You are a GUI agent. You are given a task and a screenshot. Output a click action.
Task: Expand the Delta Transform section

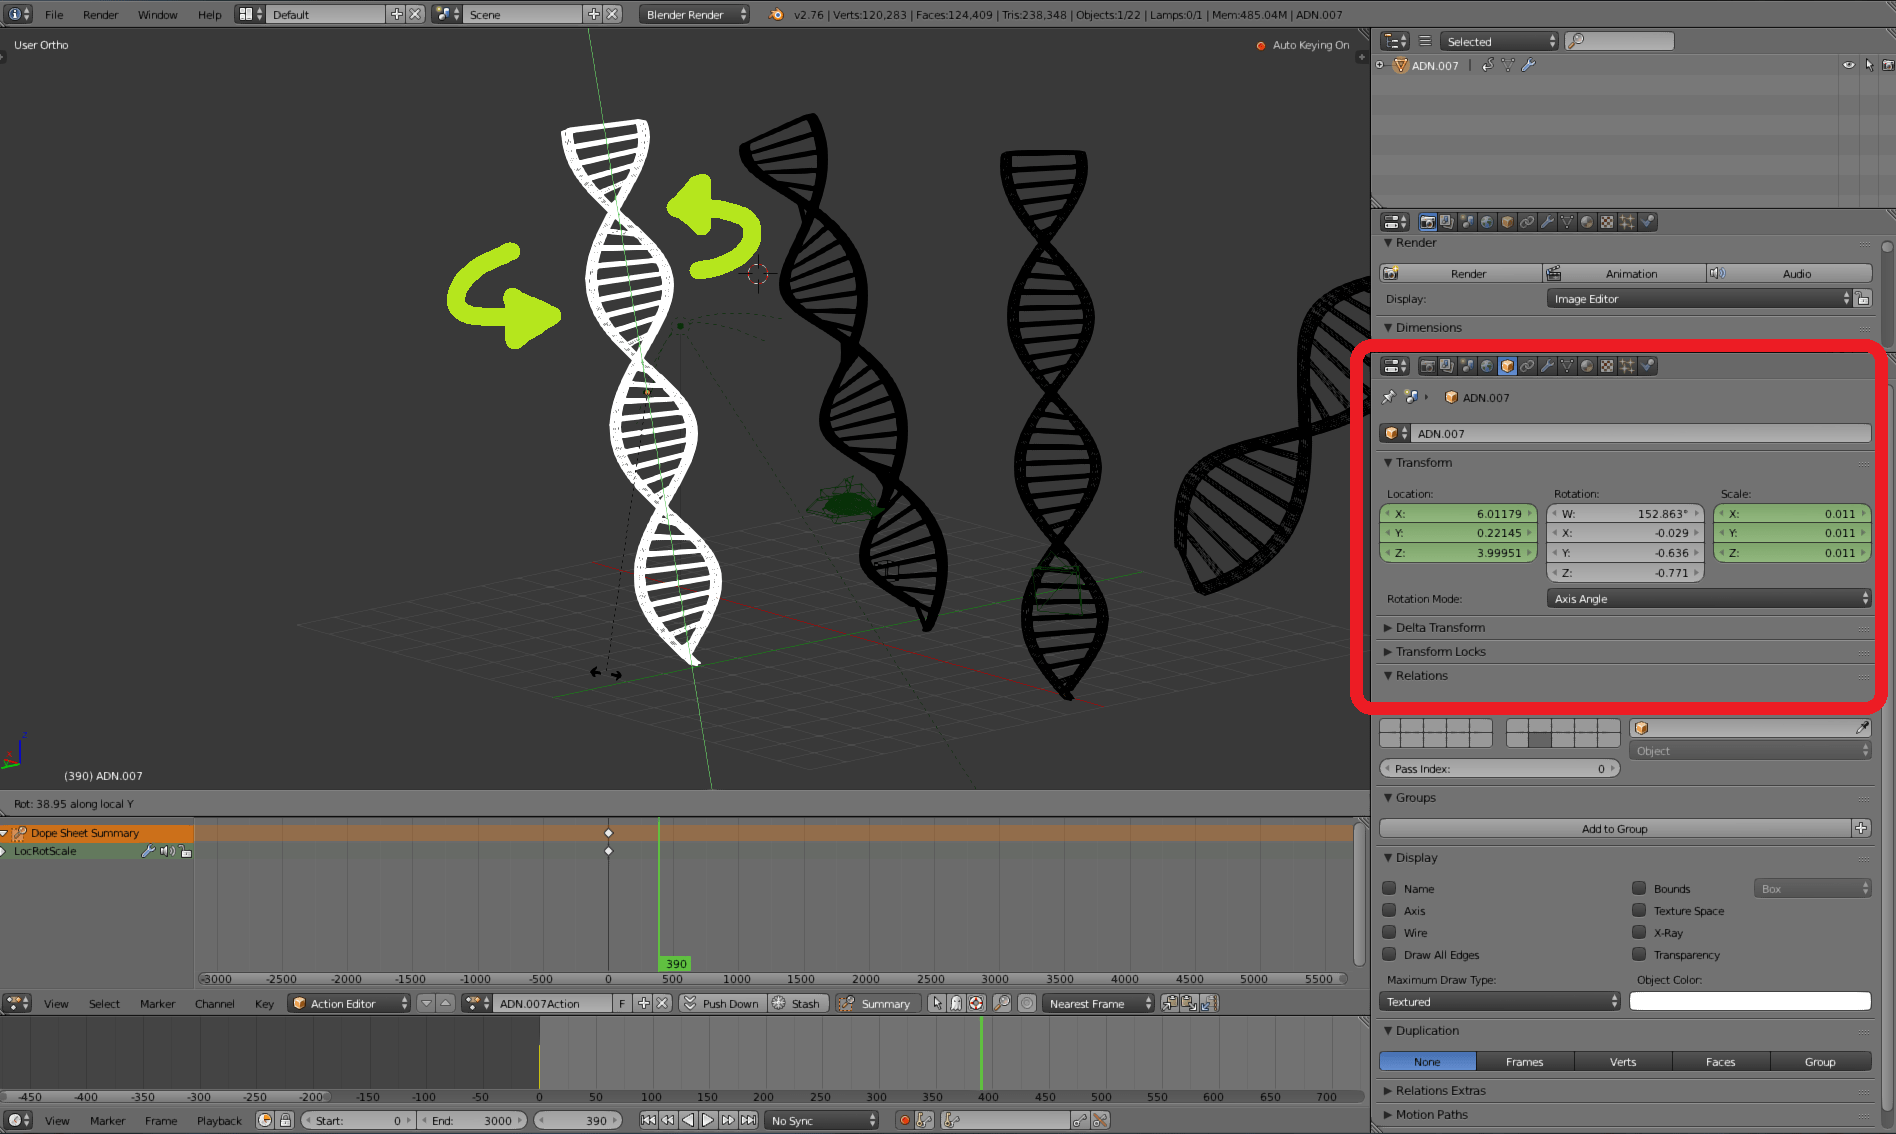coord(1440,627)
